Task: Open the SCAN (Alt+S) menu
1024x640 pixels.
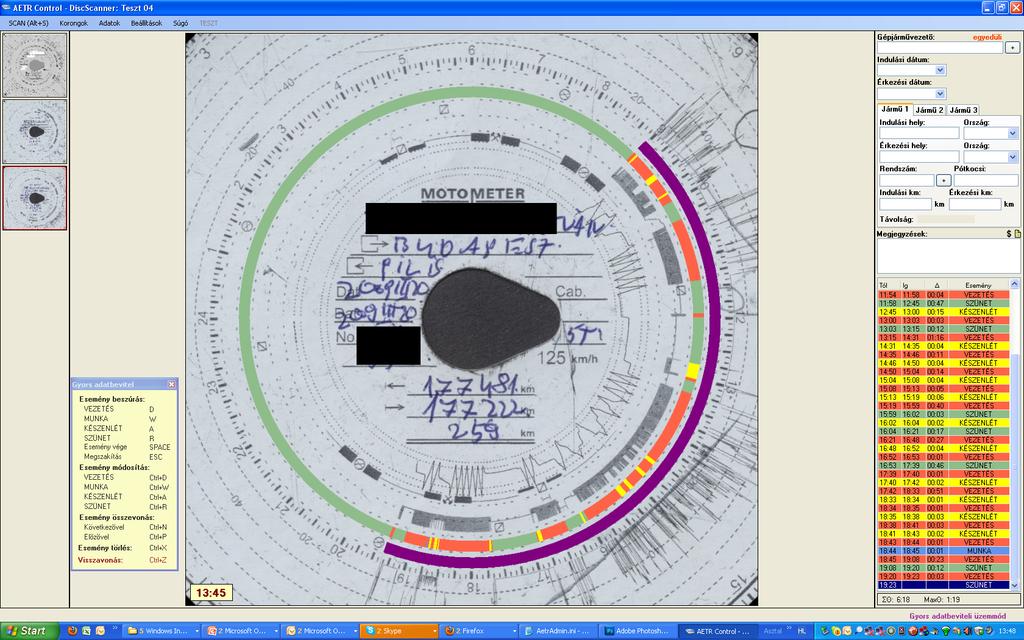Action: pyautogui.click(x=28, y=23)
